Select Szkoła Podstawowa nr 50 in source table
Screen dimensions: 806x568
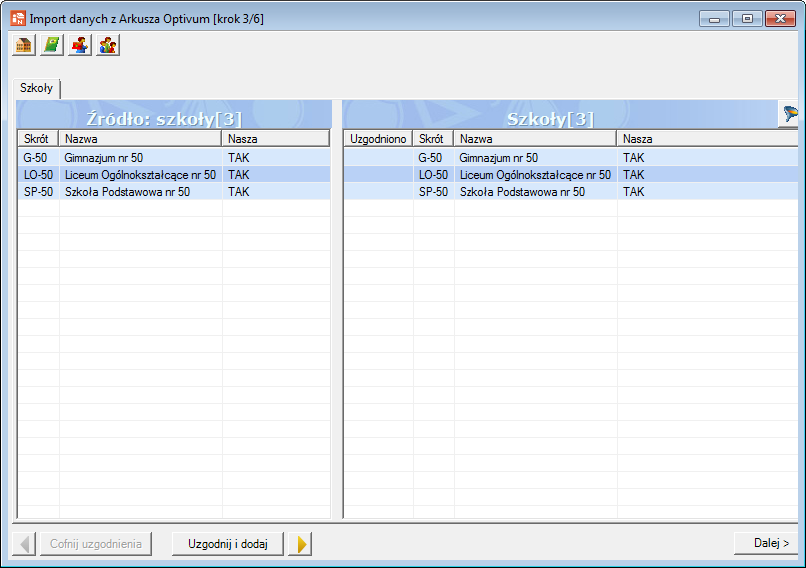click(x=127, y=192)
